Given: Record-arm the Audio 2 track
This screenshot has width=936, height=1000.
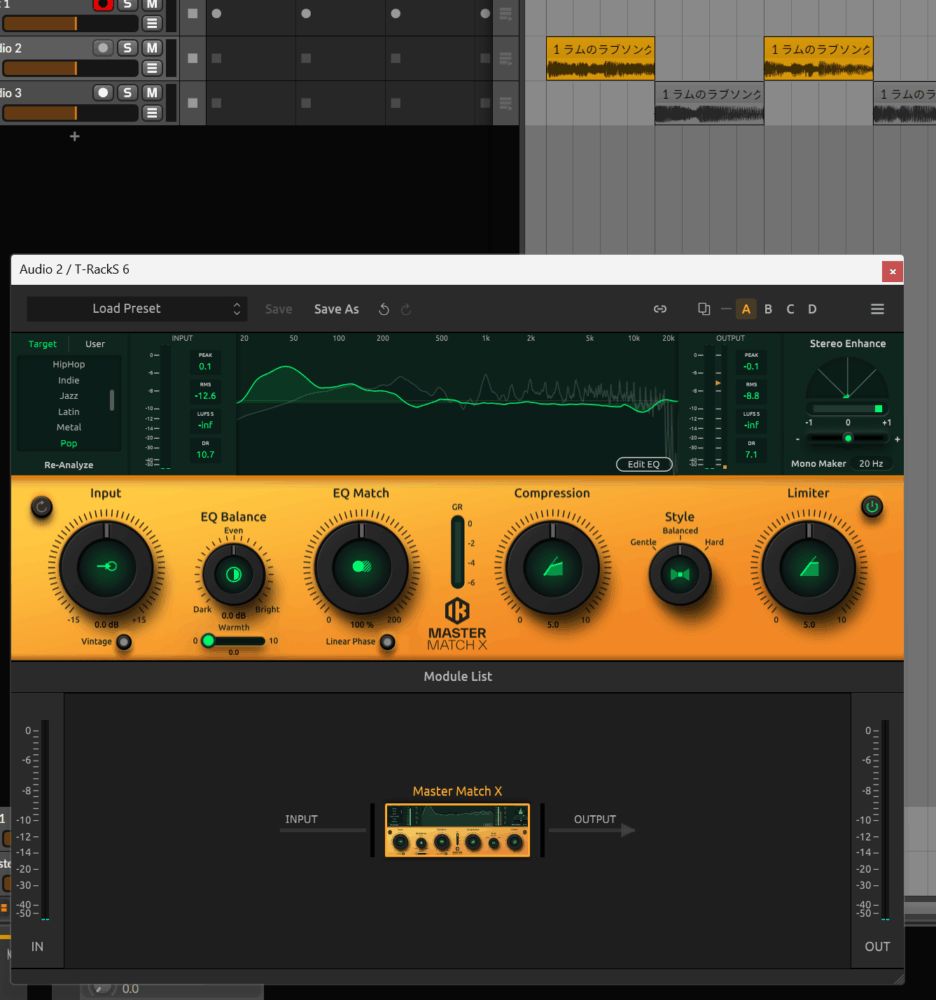Looking at the screenshot, I should click(103, 48).
